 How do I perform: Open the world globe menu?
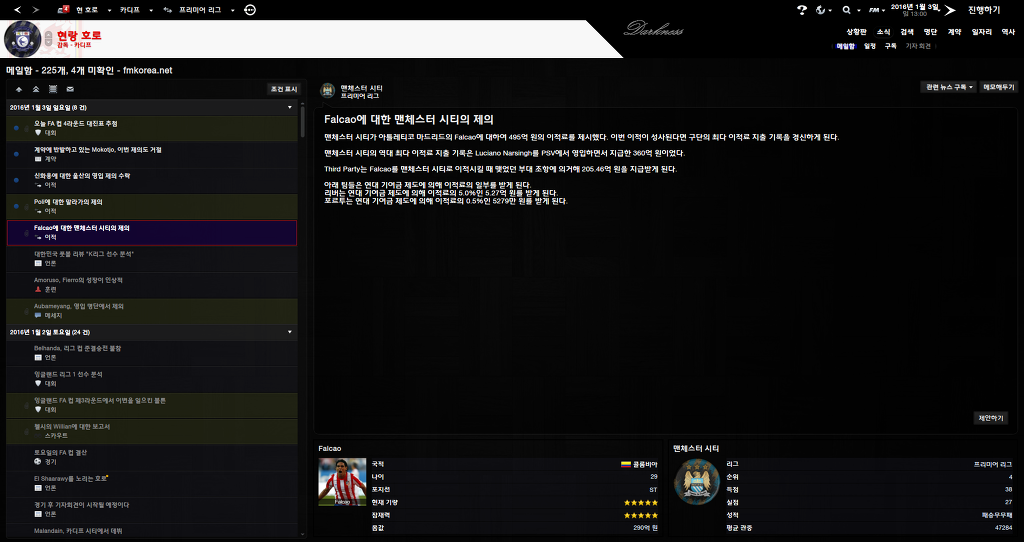pos(824,10)
